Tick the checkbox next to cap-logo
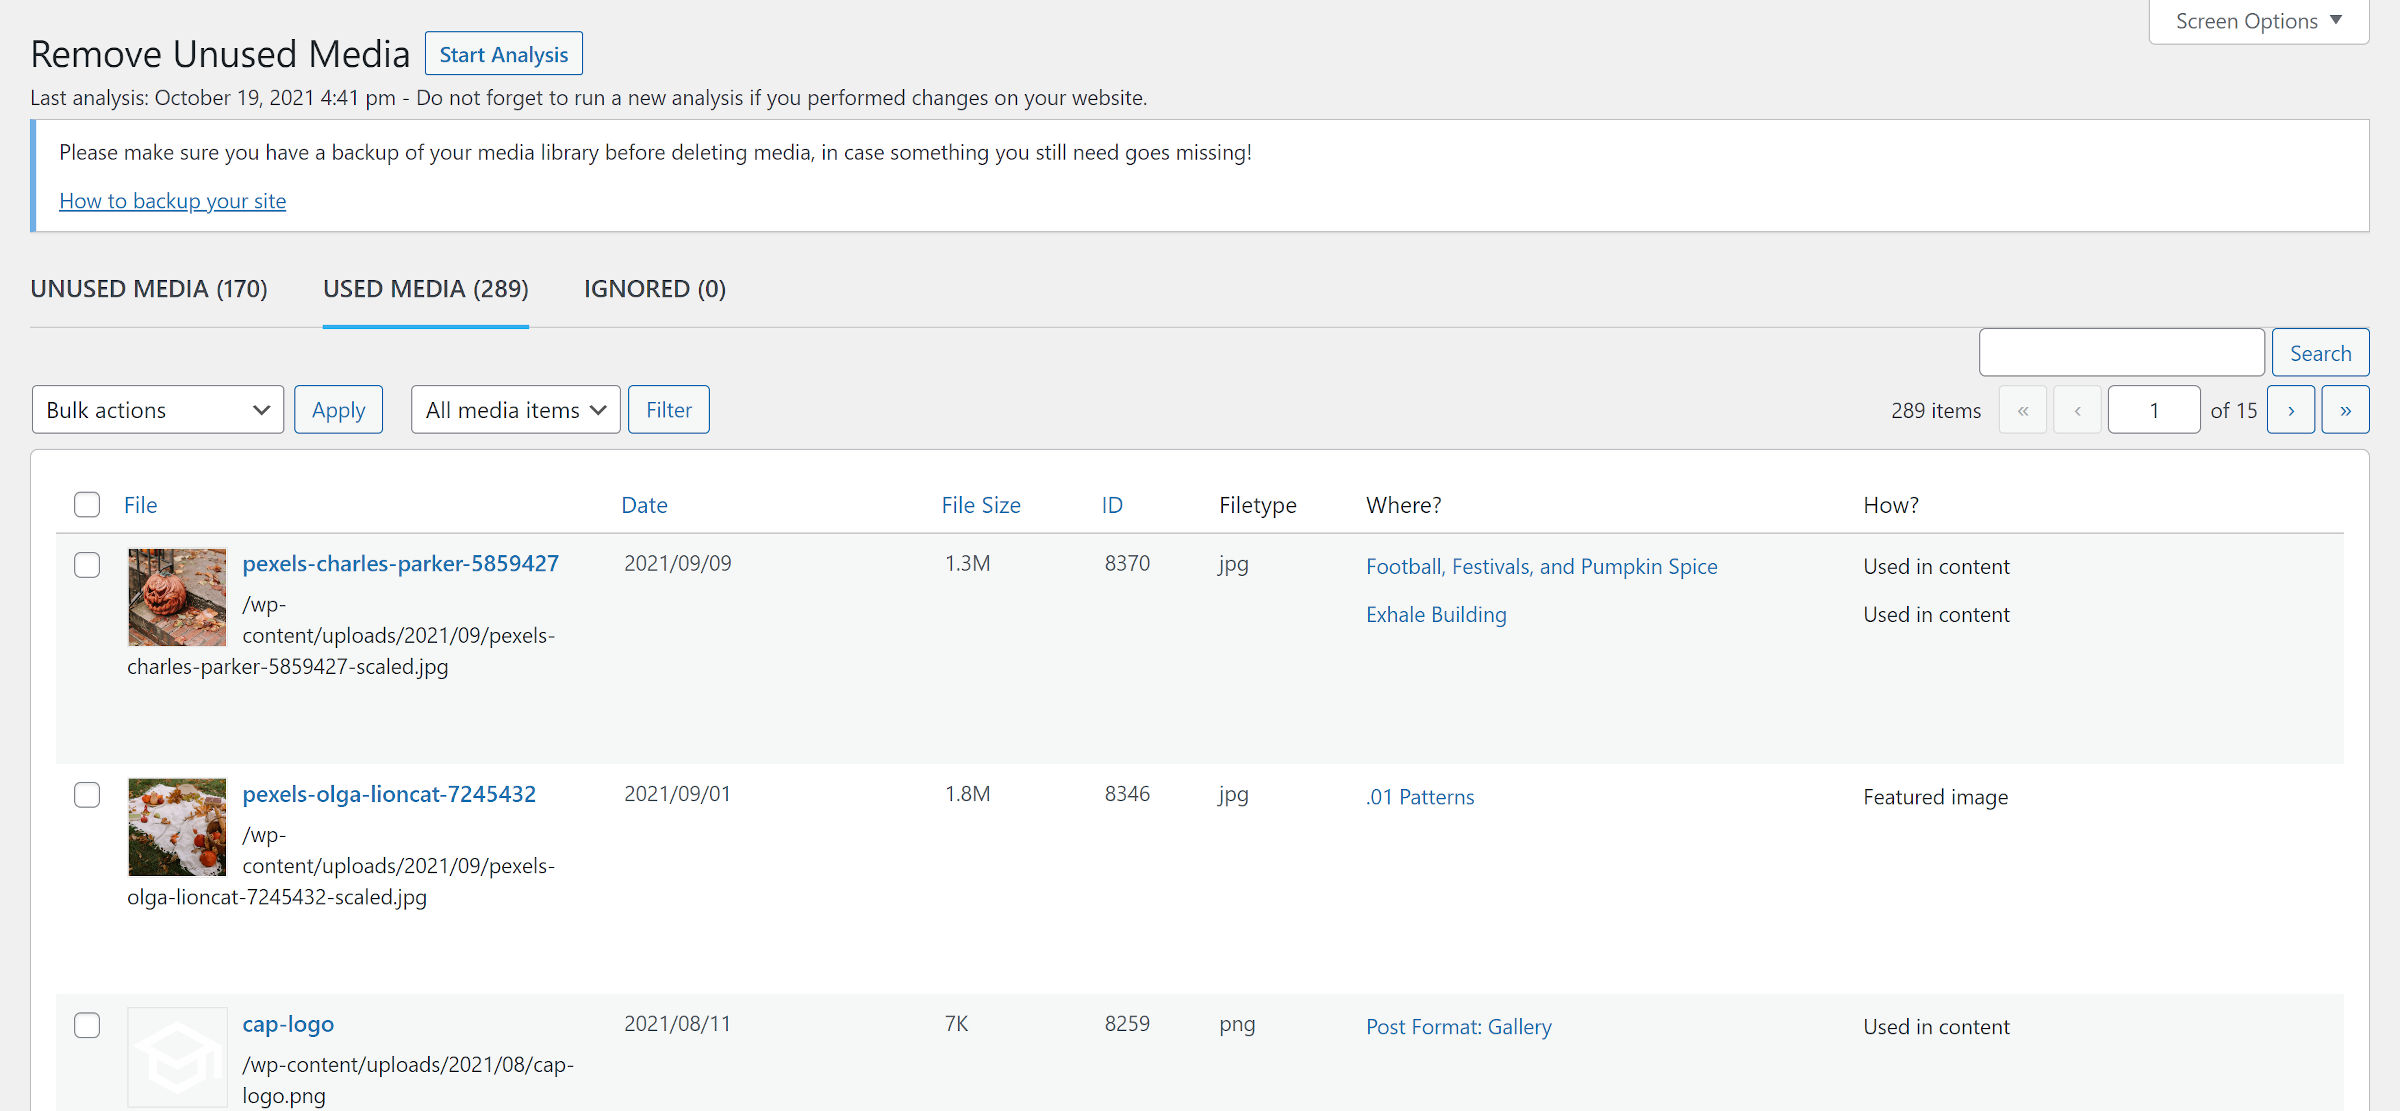Image resolution: width=2400 pixels, height=1111 pixels. pyautogui.click(x=87, y=1025)
